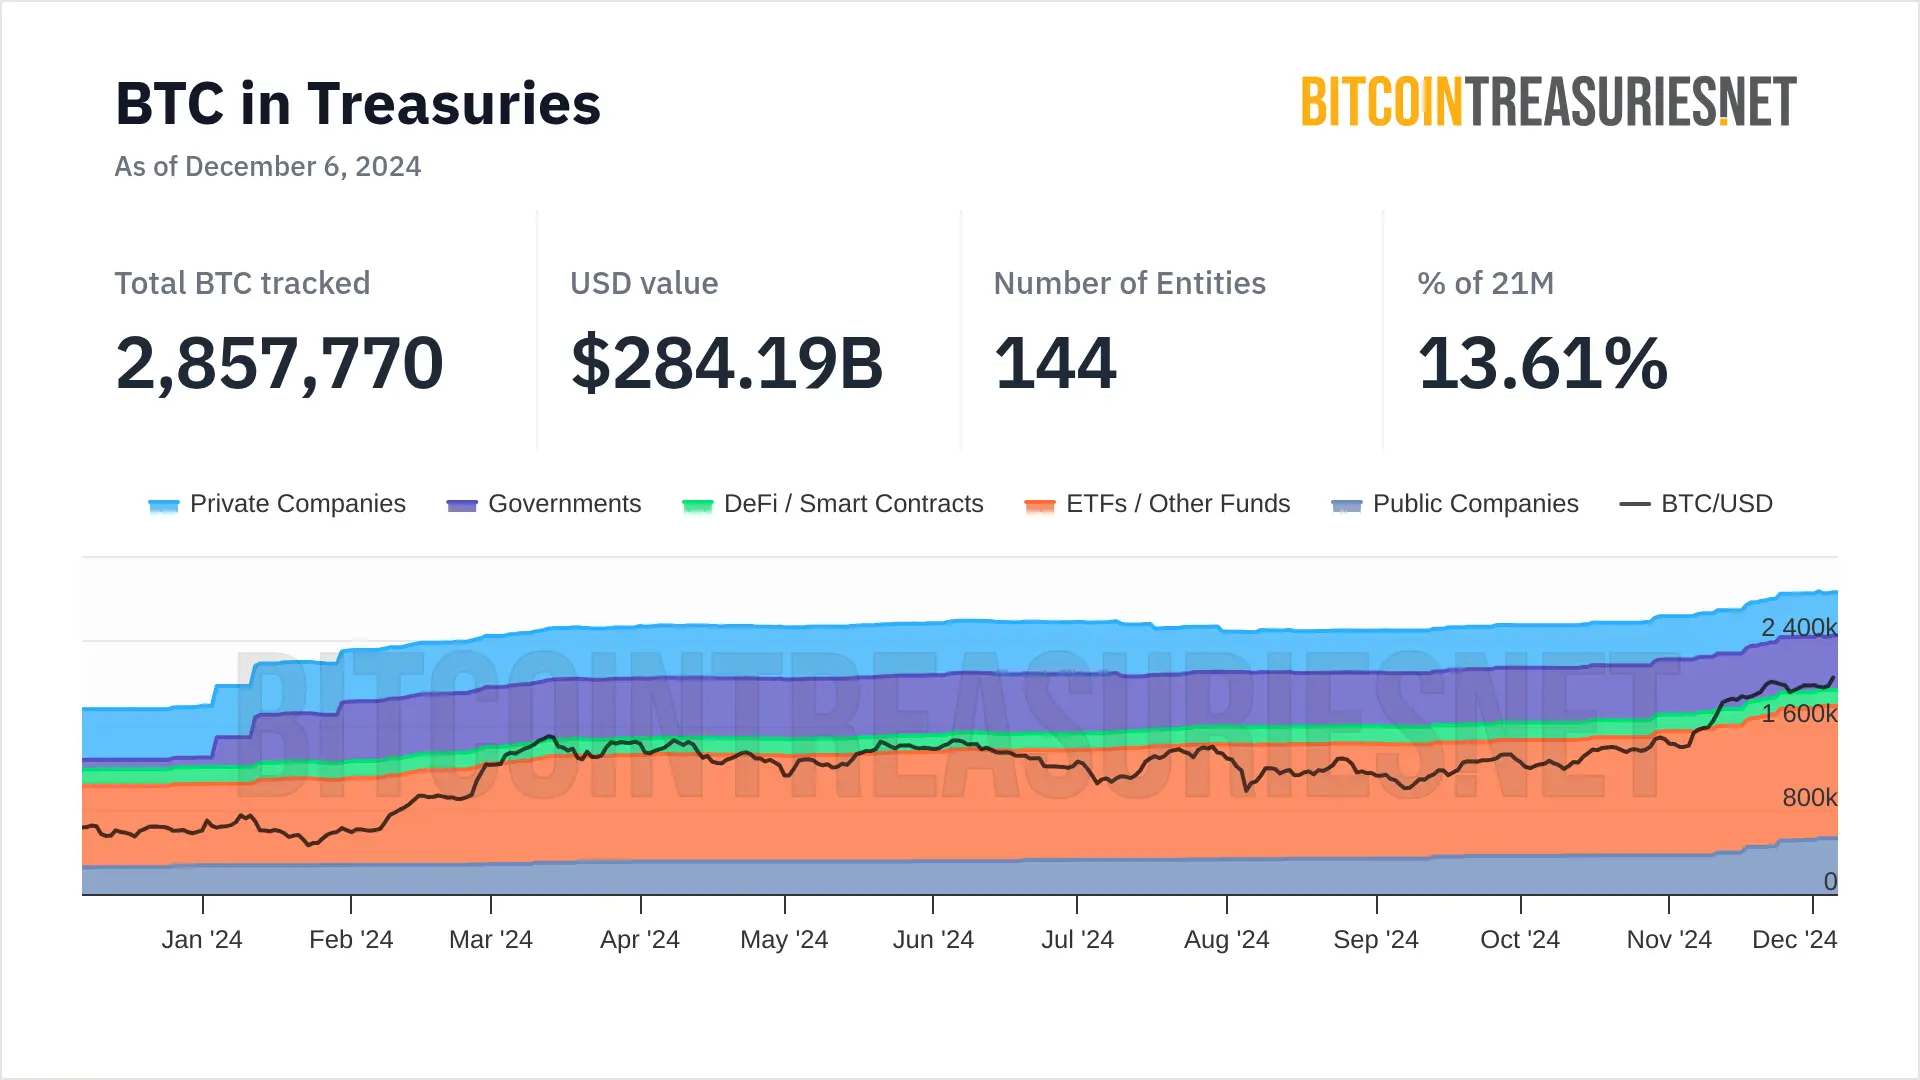Hide the ETFs / Other Funds series
1920x1080 pixels.
tap(1177, 504)
